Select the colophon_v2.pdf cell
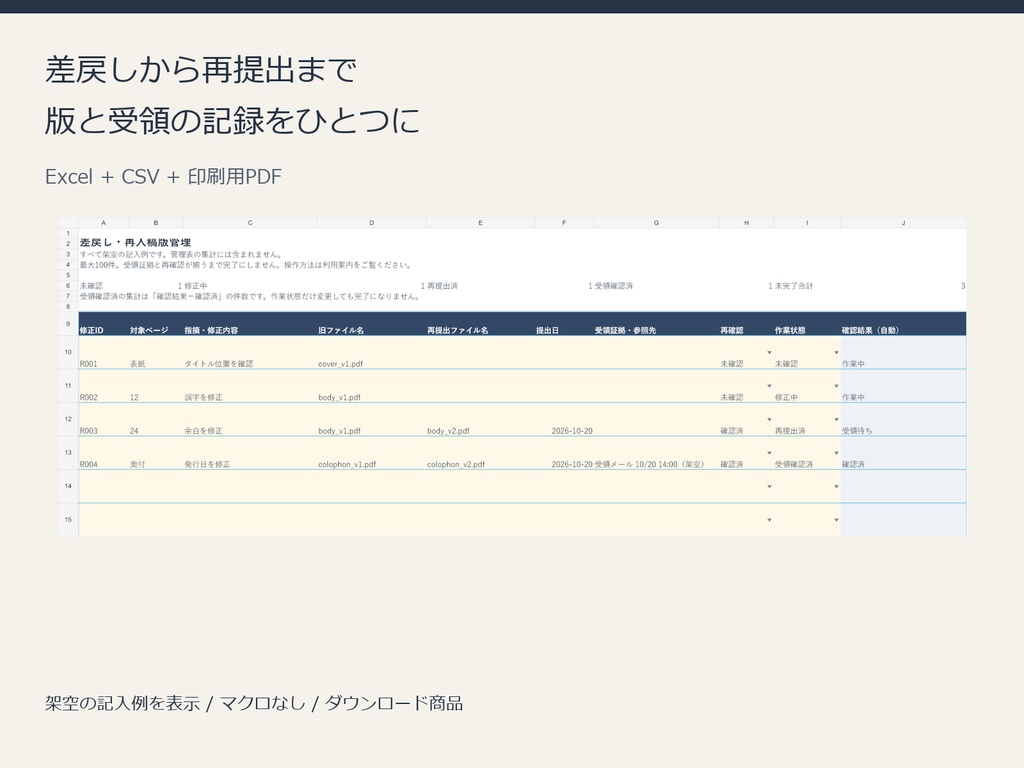The width and height of the screenshot is (1024, 768). pos(481,453)
